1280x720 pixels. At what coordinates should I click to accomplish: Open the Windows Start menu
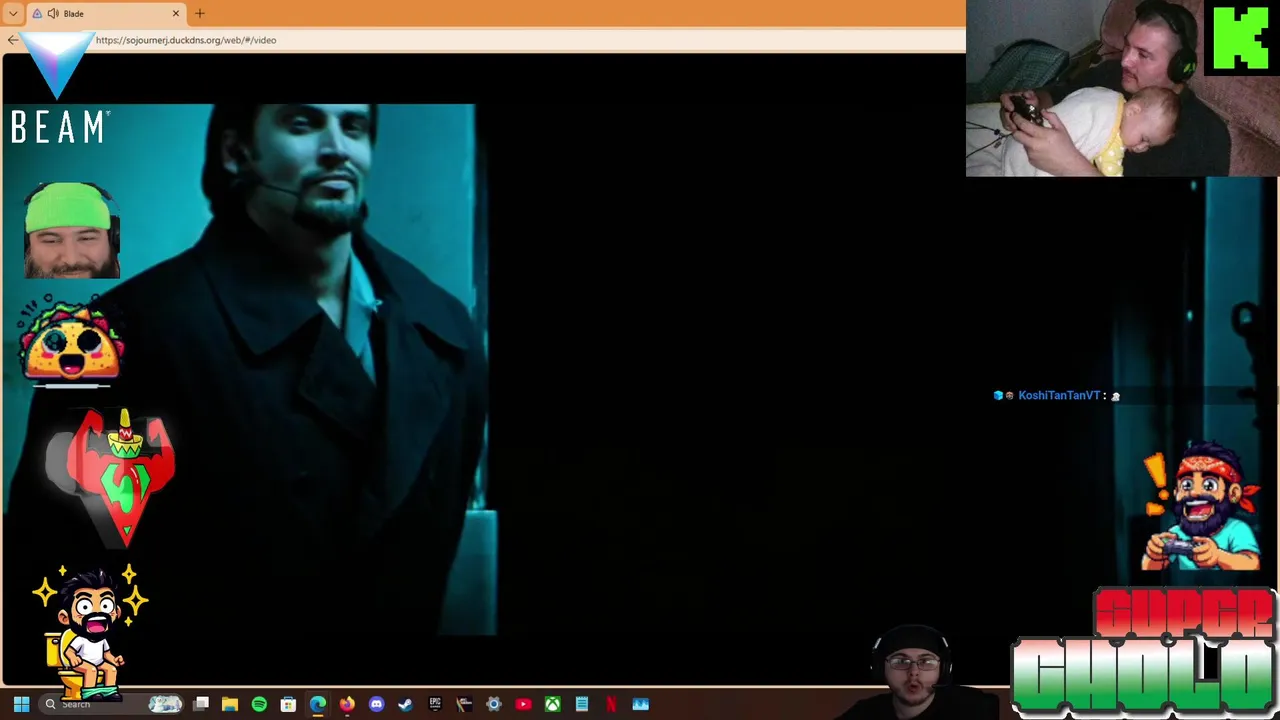pos(21,704)
